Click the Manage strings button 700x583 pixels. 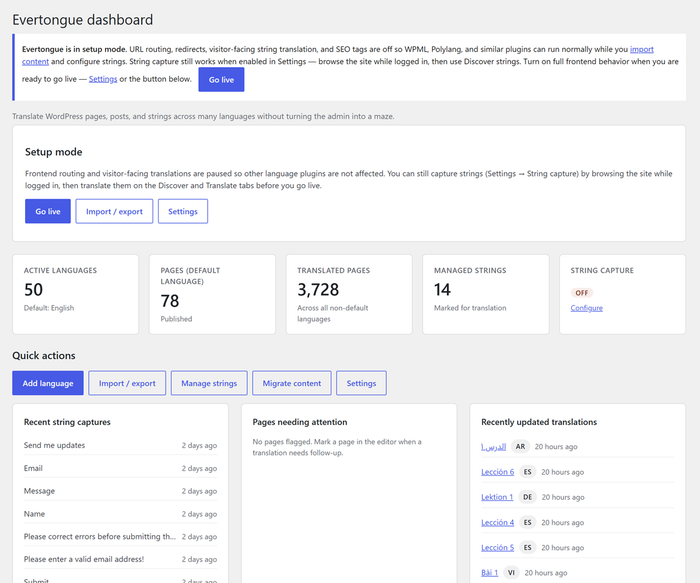point(209,383)
